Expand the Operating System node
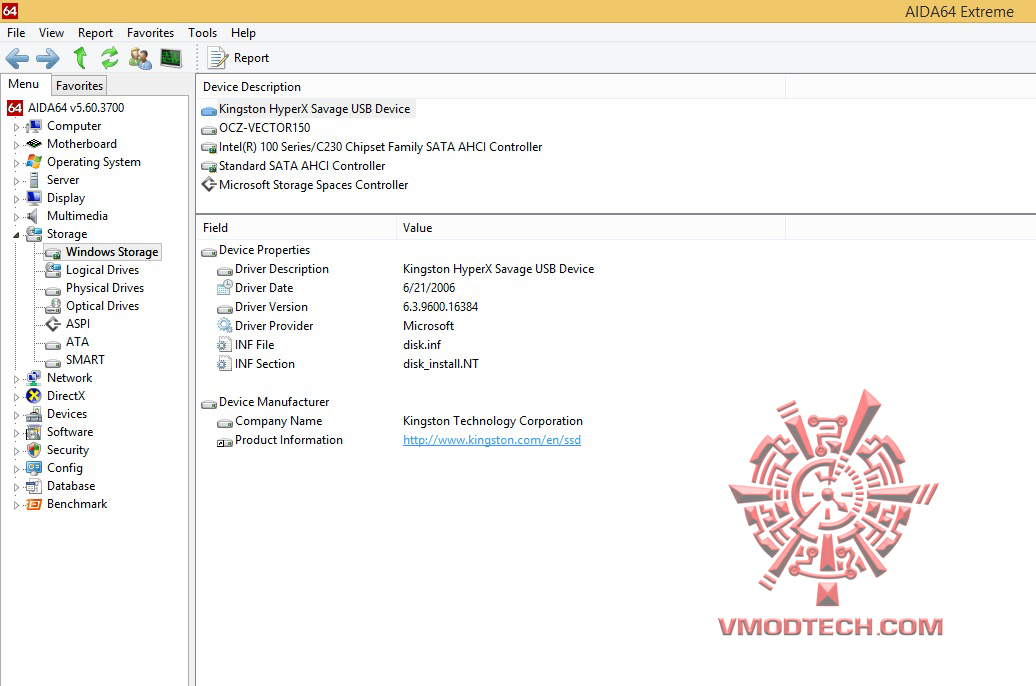 (x=17, y=163)
